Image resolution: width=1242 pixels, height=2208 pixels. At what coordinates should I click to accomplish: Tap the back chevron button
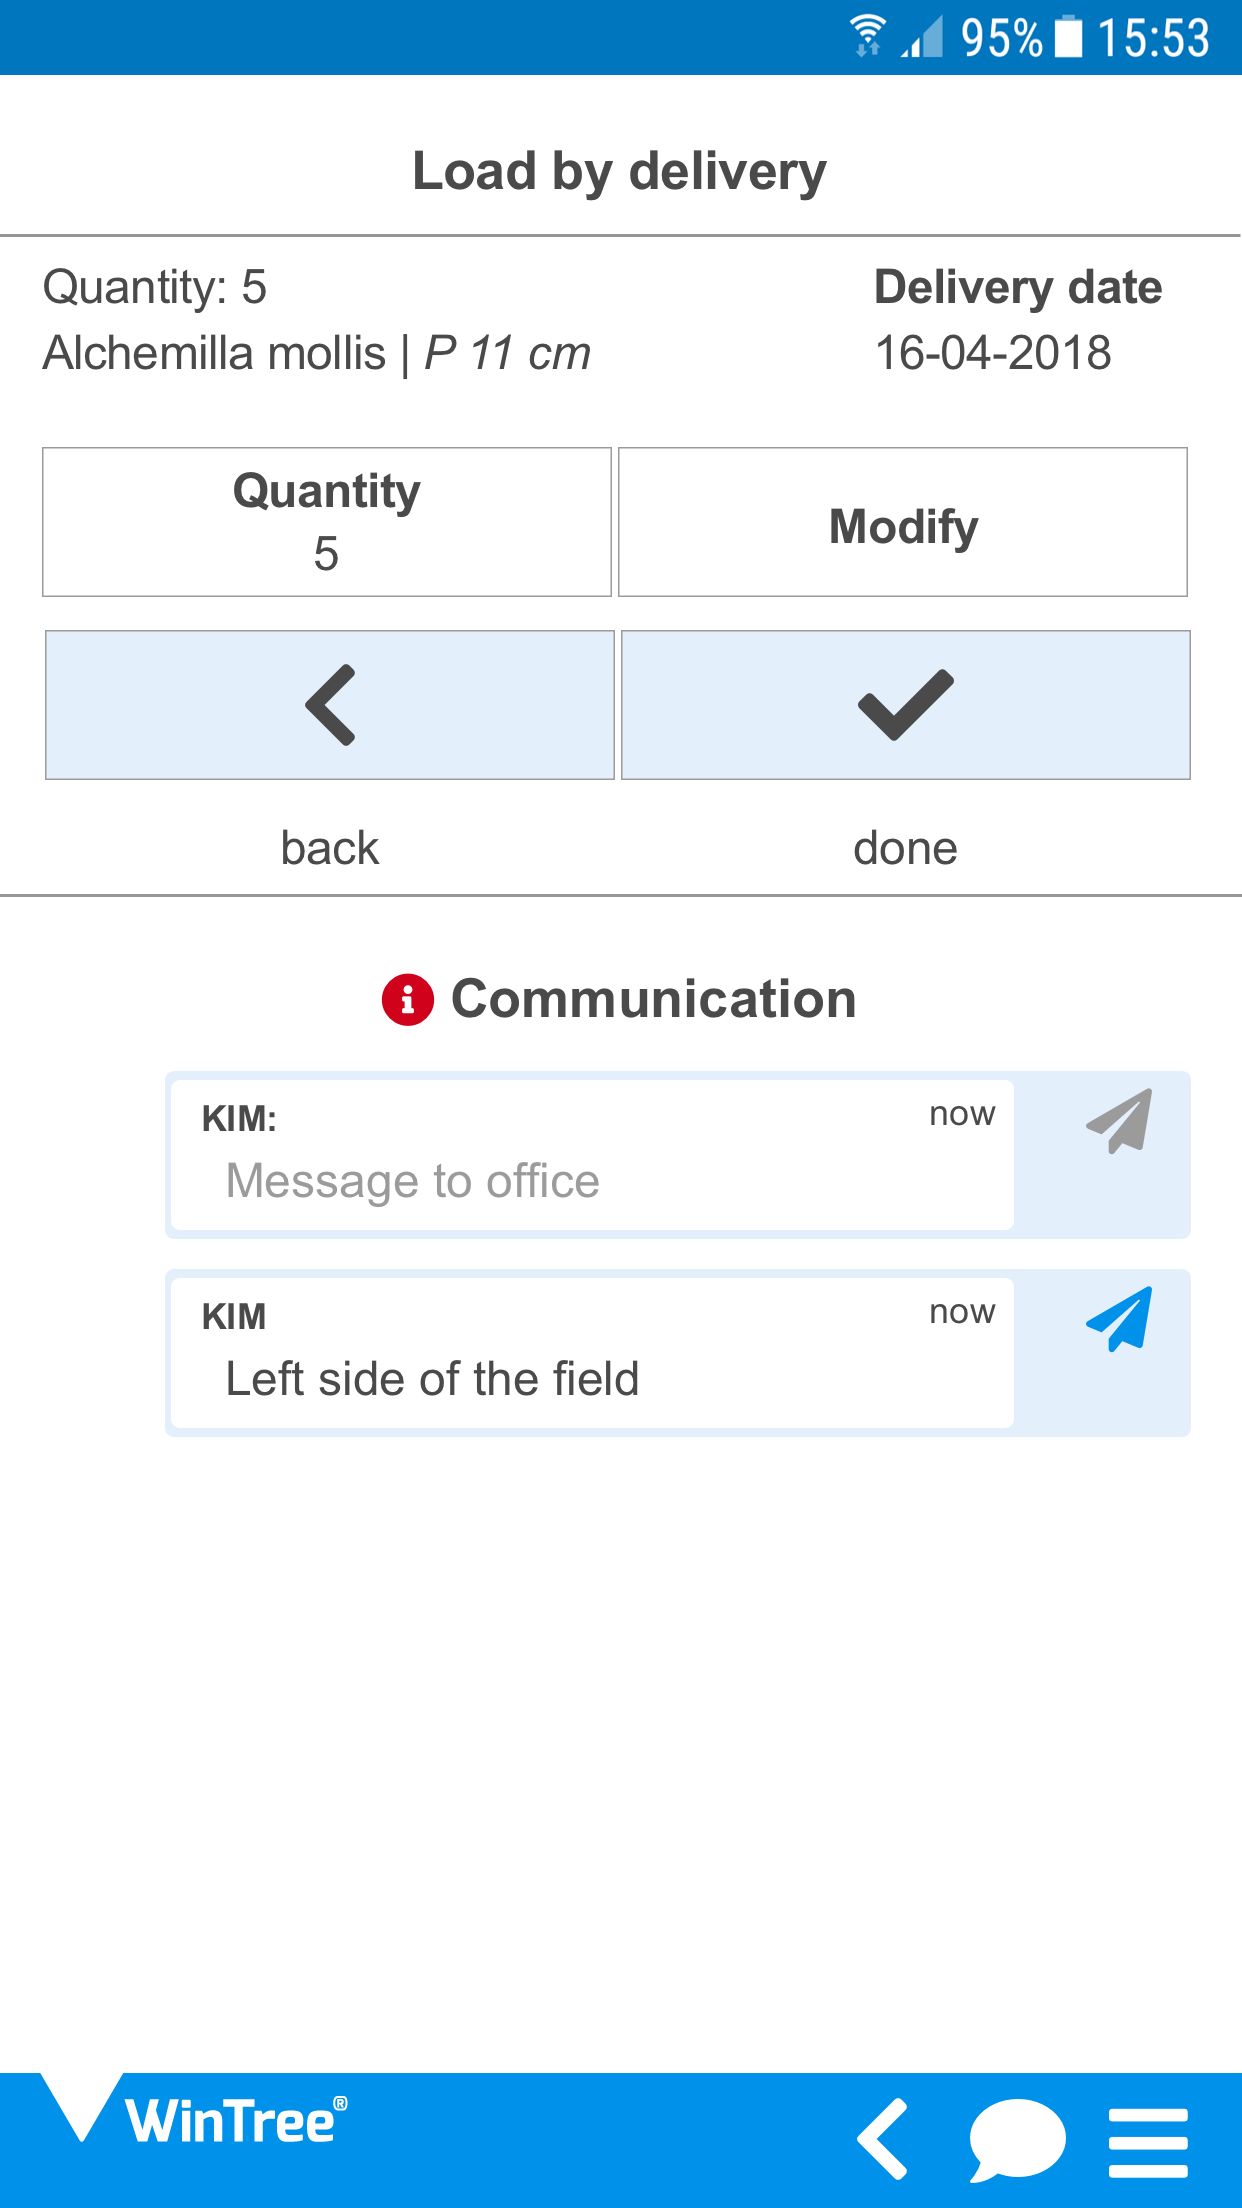click(330, 705)
